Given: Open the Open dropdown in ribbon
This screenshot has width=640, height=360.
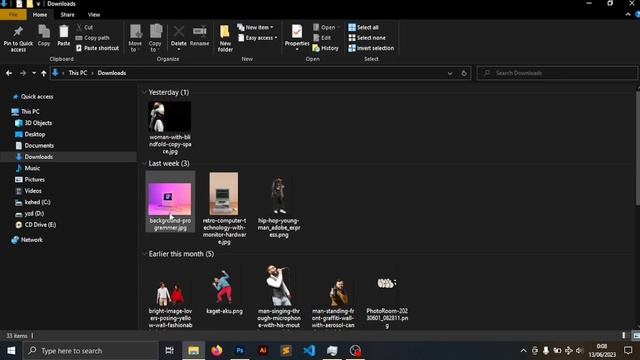Looking at the screenshot, I should point(327,27).
